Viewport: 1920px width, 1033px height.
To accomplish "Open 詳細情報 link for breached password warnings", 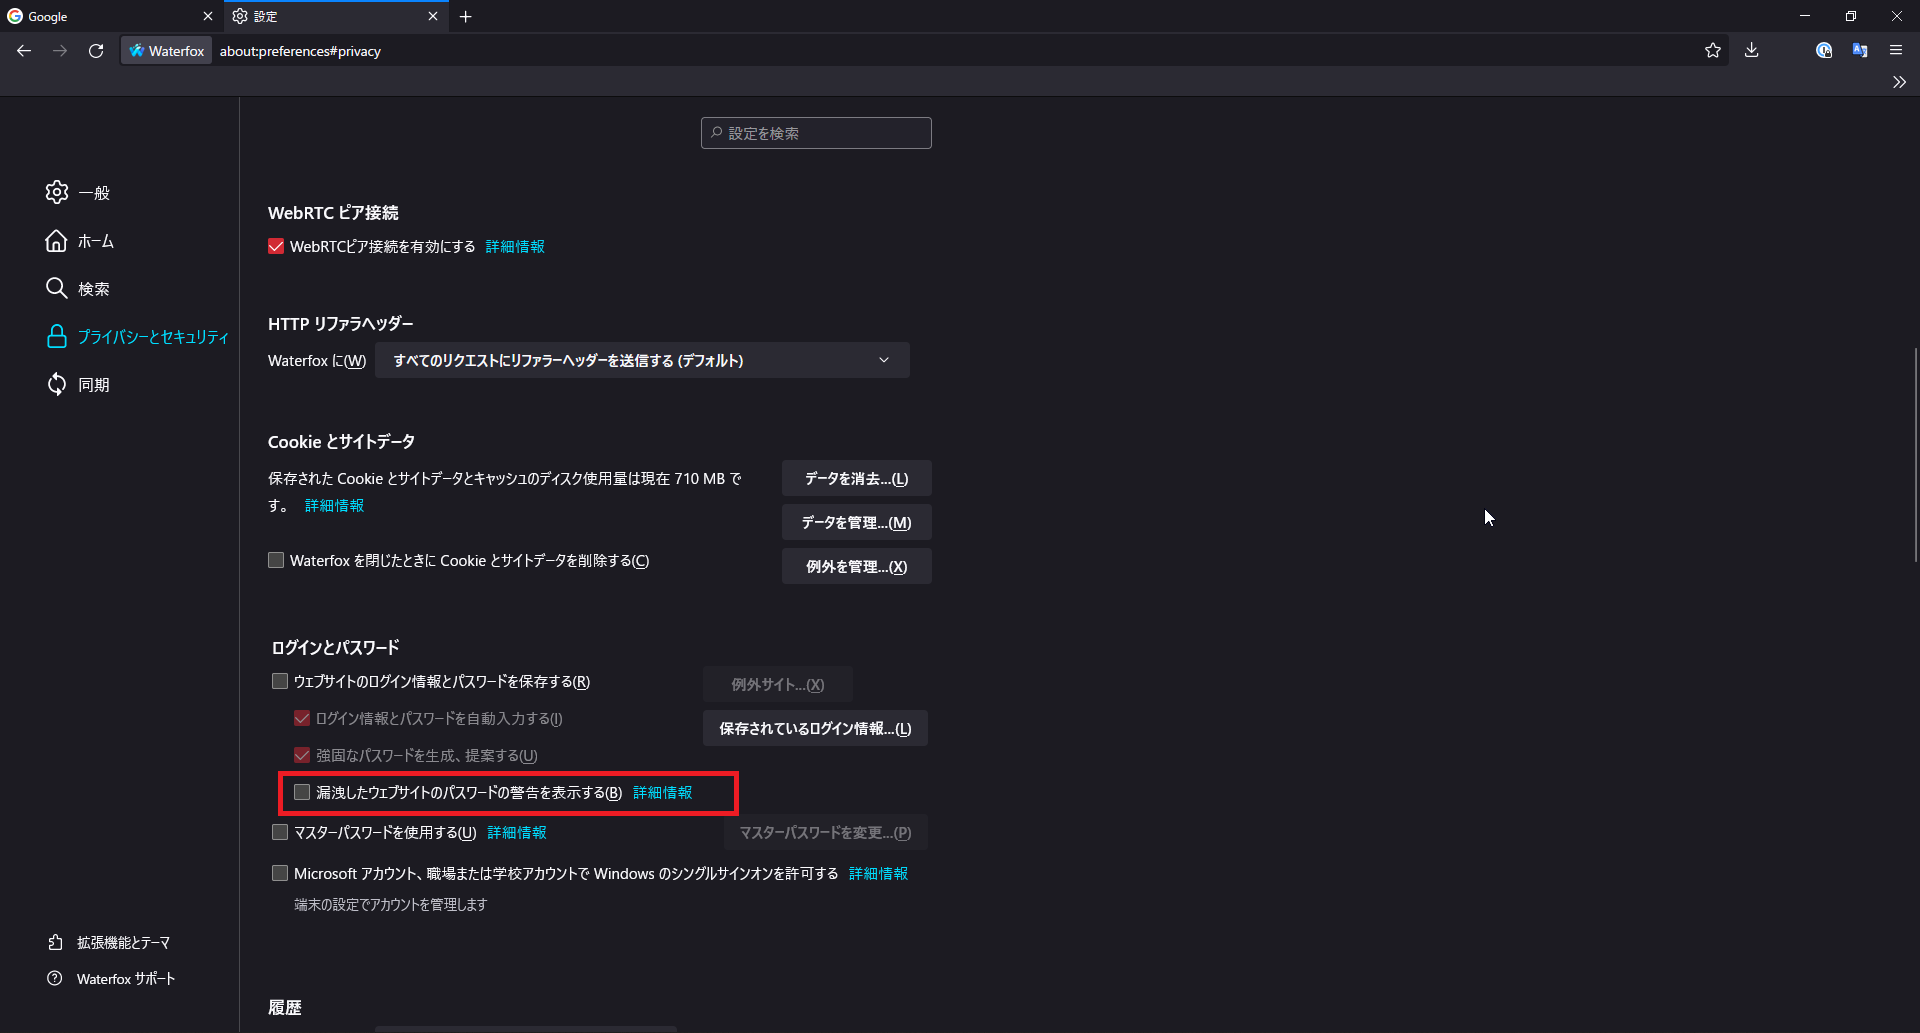I will (662, 793).
